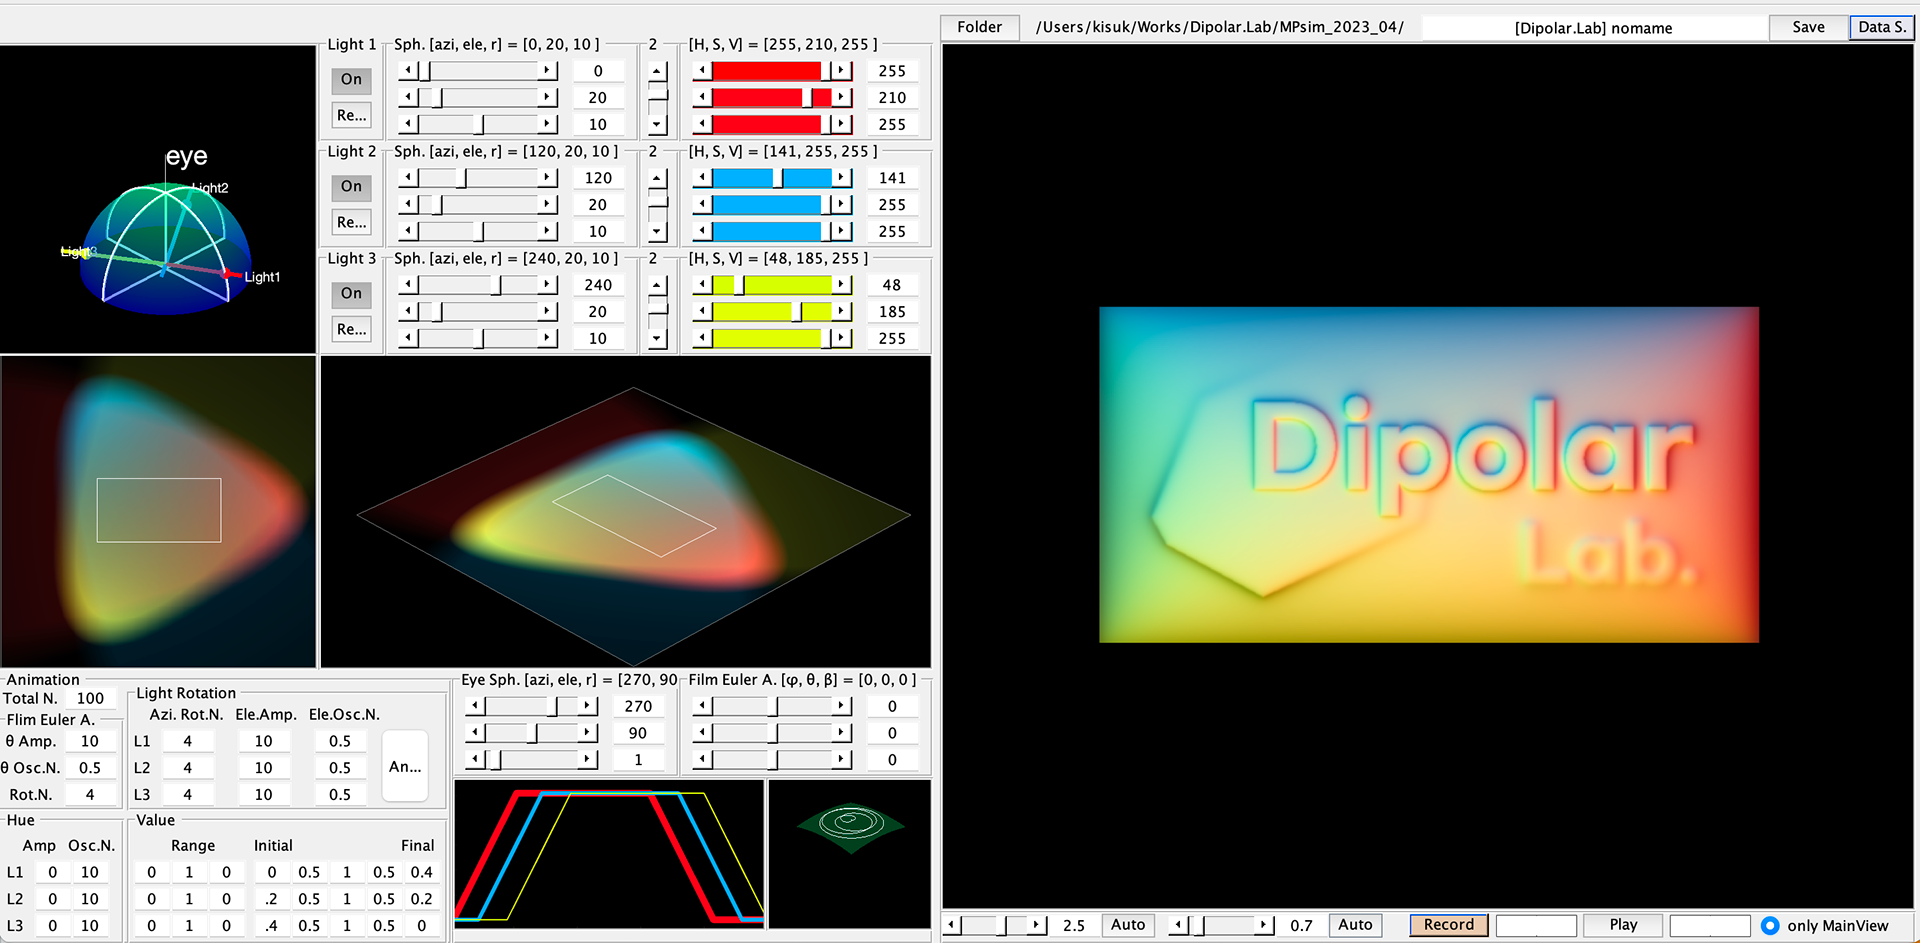Click the main Dipolar Lab render view
Image resolution: width=1920 pixels, height=943 pixels.
click(1428, 476)
